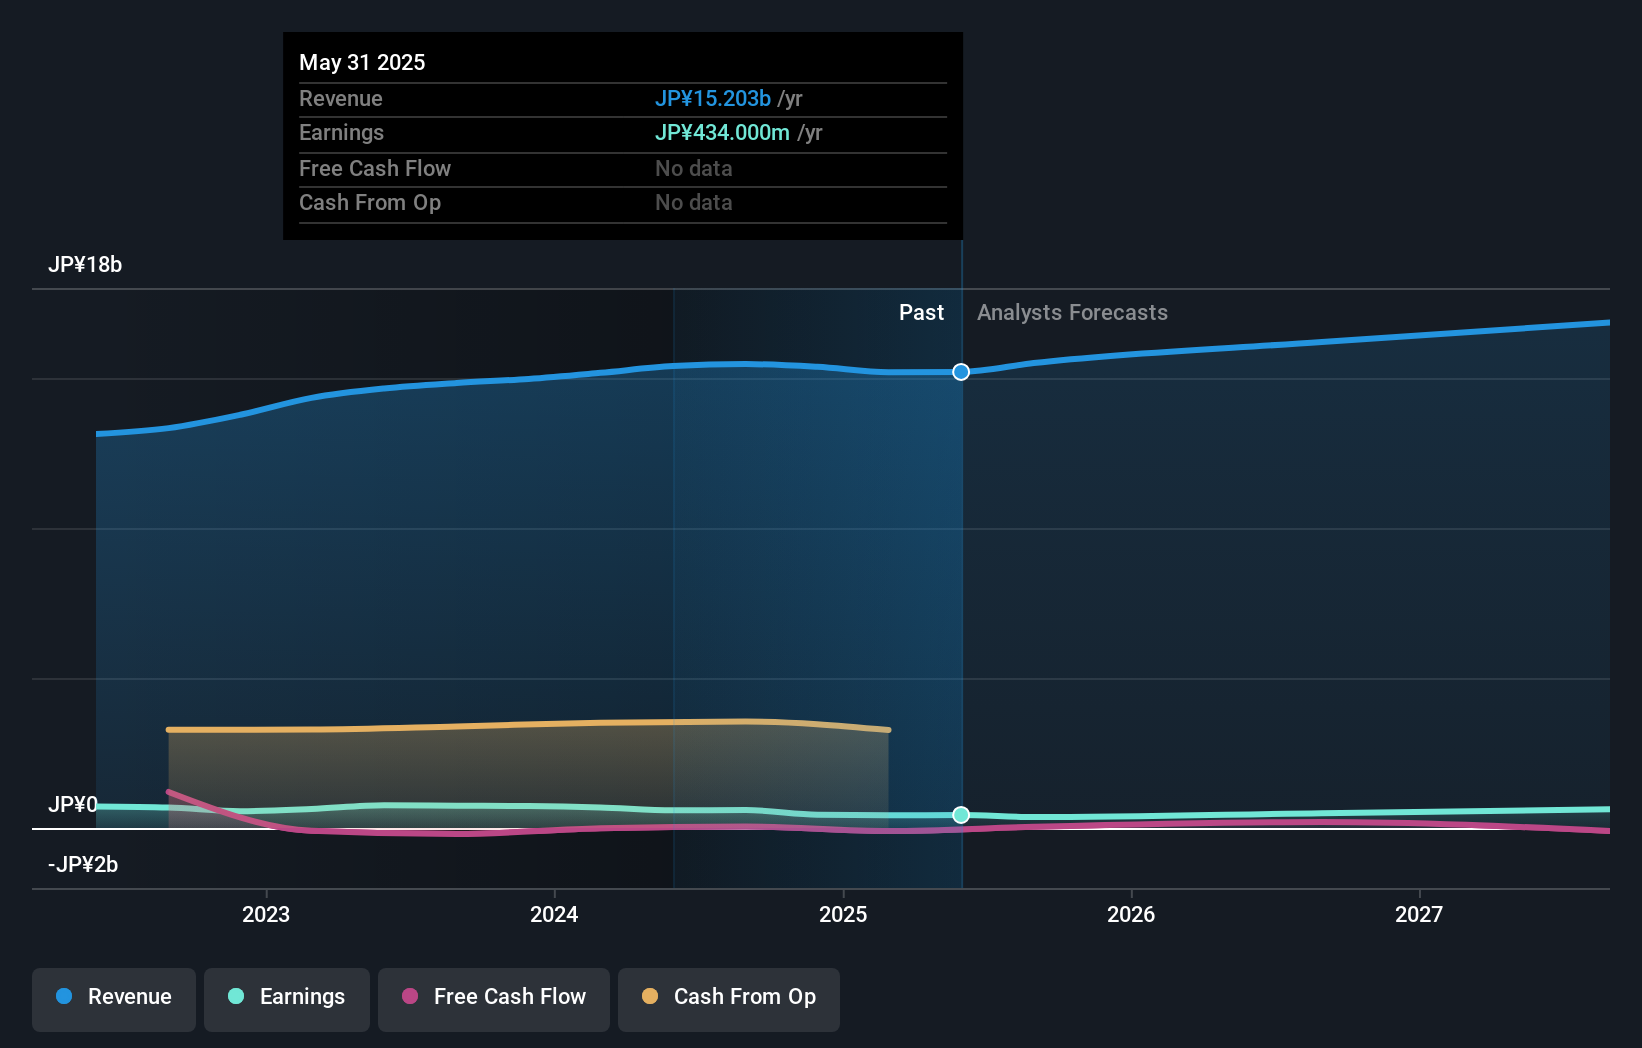1642x1048 pixels.
Task: Click the Analysts Forecasts label
Action: pyautogui.click(x=1072, y=313)
